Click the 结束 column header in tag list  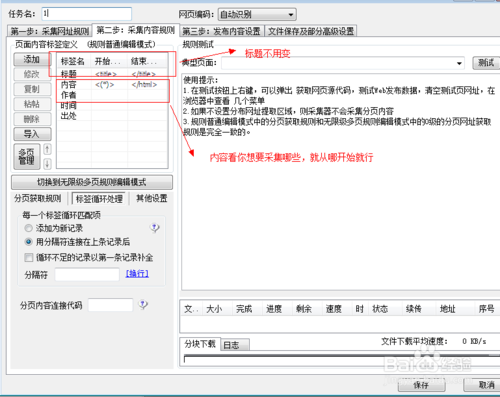147,61
